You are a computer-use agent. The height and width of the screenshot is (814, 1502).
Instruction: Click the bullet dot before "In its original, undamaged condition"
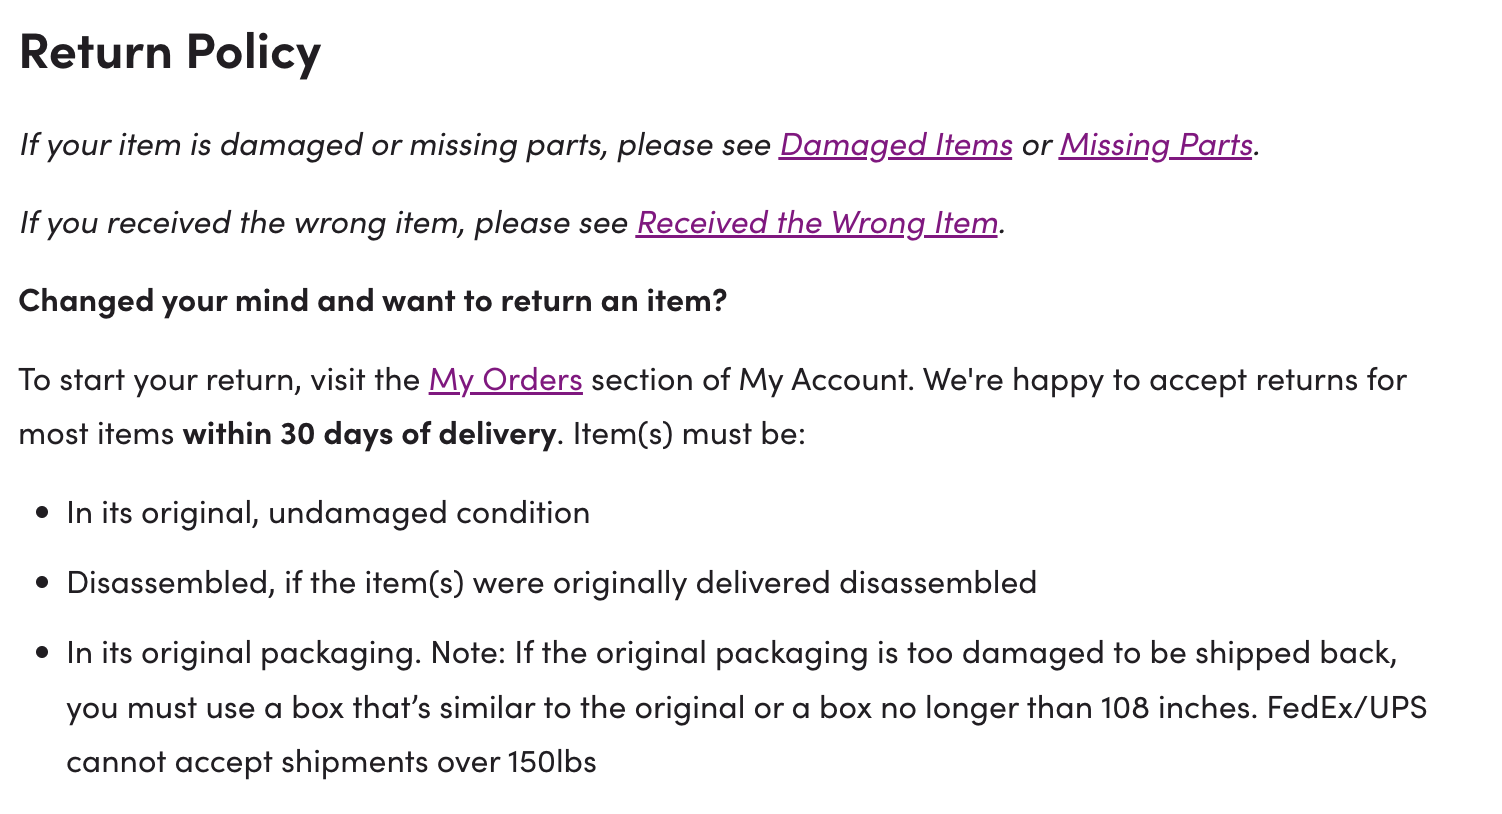[x=41, y=513]
